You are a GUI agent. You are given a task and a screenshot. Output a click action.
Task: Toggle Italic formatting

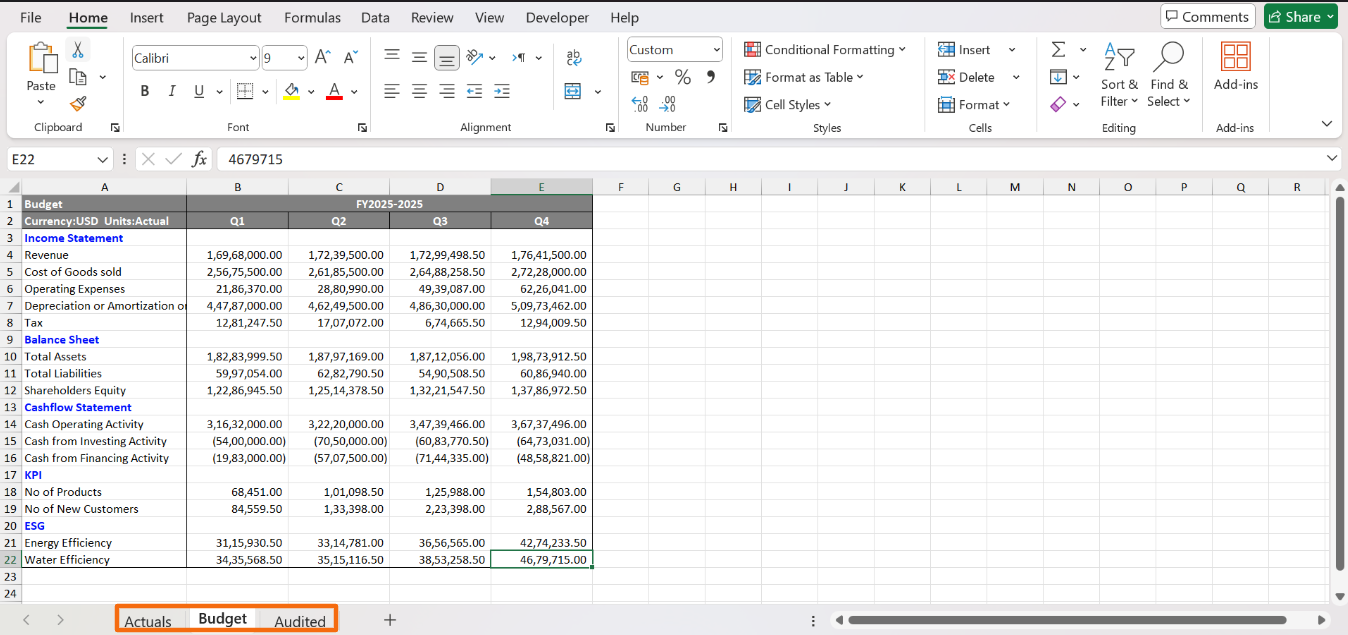[x=172, y=91]
